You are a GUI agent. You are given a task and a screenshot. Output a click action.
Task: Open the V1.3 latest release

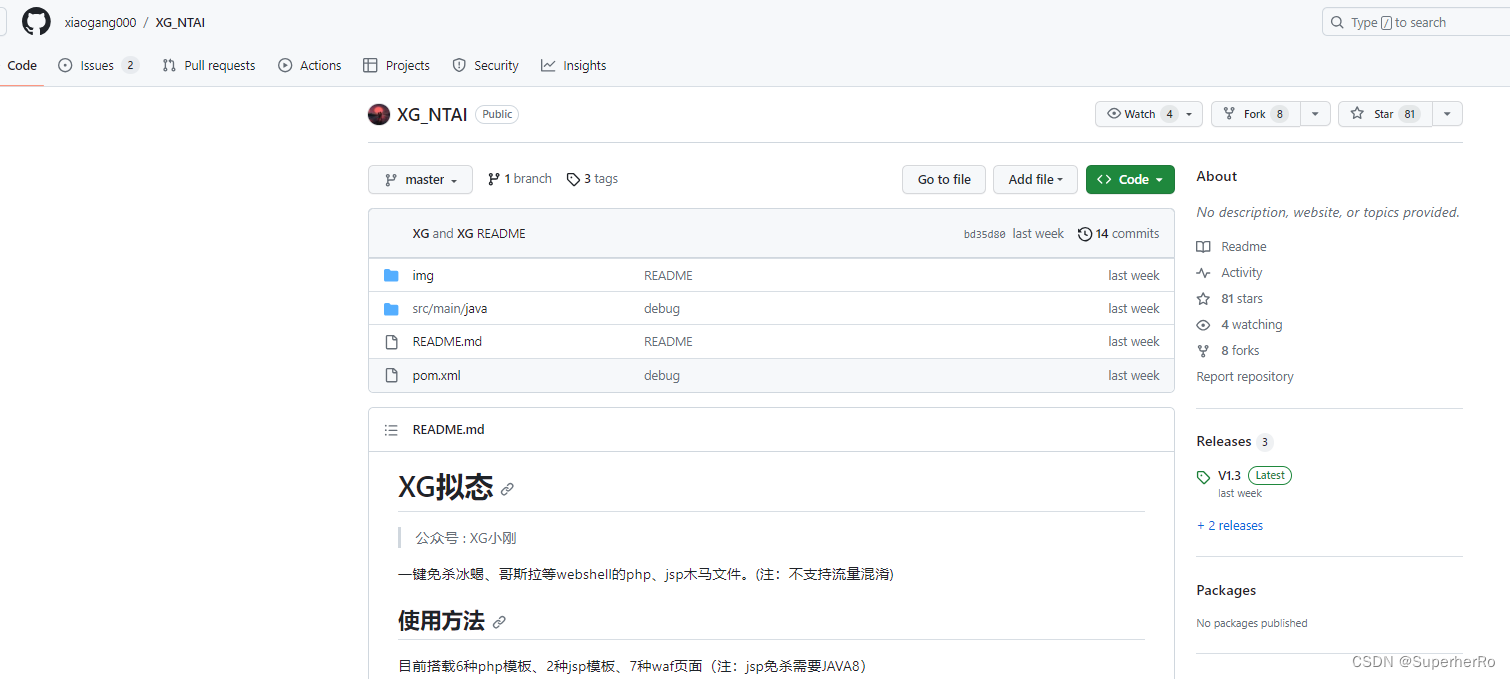[x=1229, y=475]
